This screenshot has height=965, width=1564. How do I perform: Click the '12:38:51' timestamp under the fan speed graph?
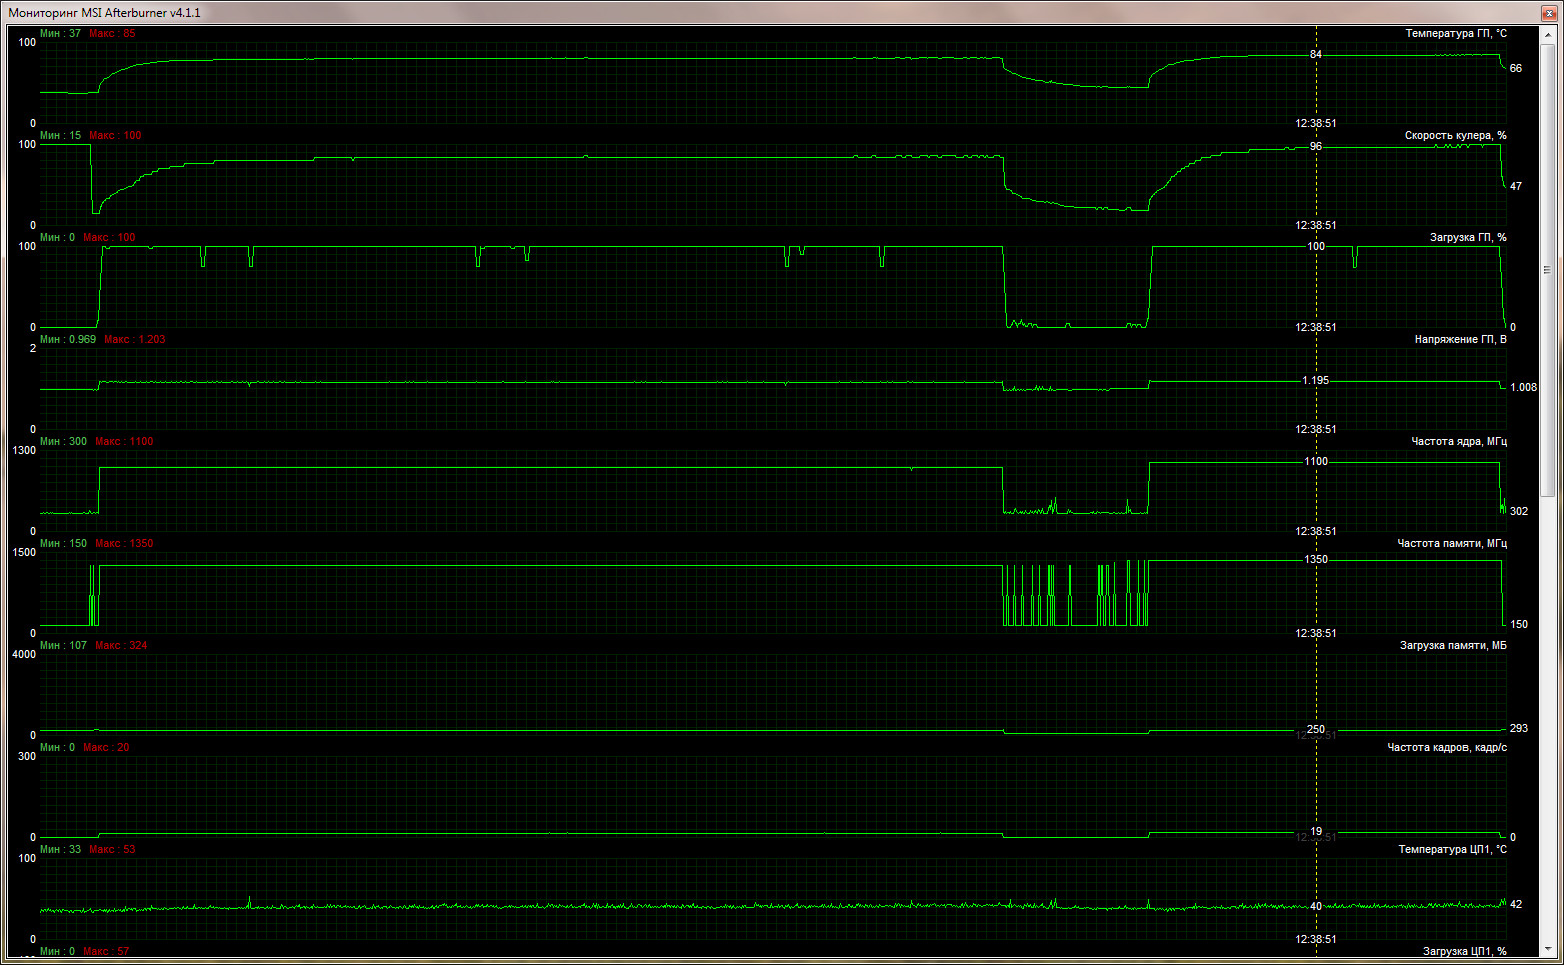tap(1316, 226)
